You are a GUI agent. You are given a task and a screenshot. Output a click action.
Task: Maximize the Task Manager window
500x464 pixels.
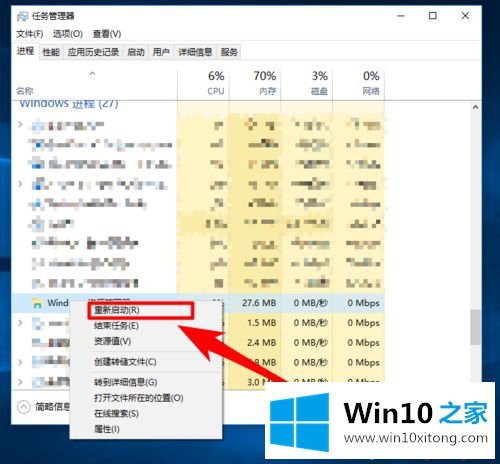click(x=433, y=16)
